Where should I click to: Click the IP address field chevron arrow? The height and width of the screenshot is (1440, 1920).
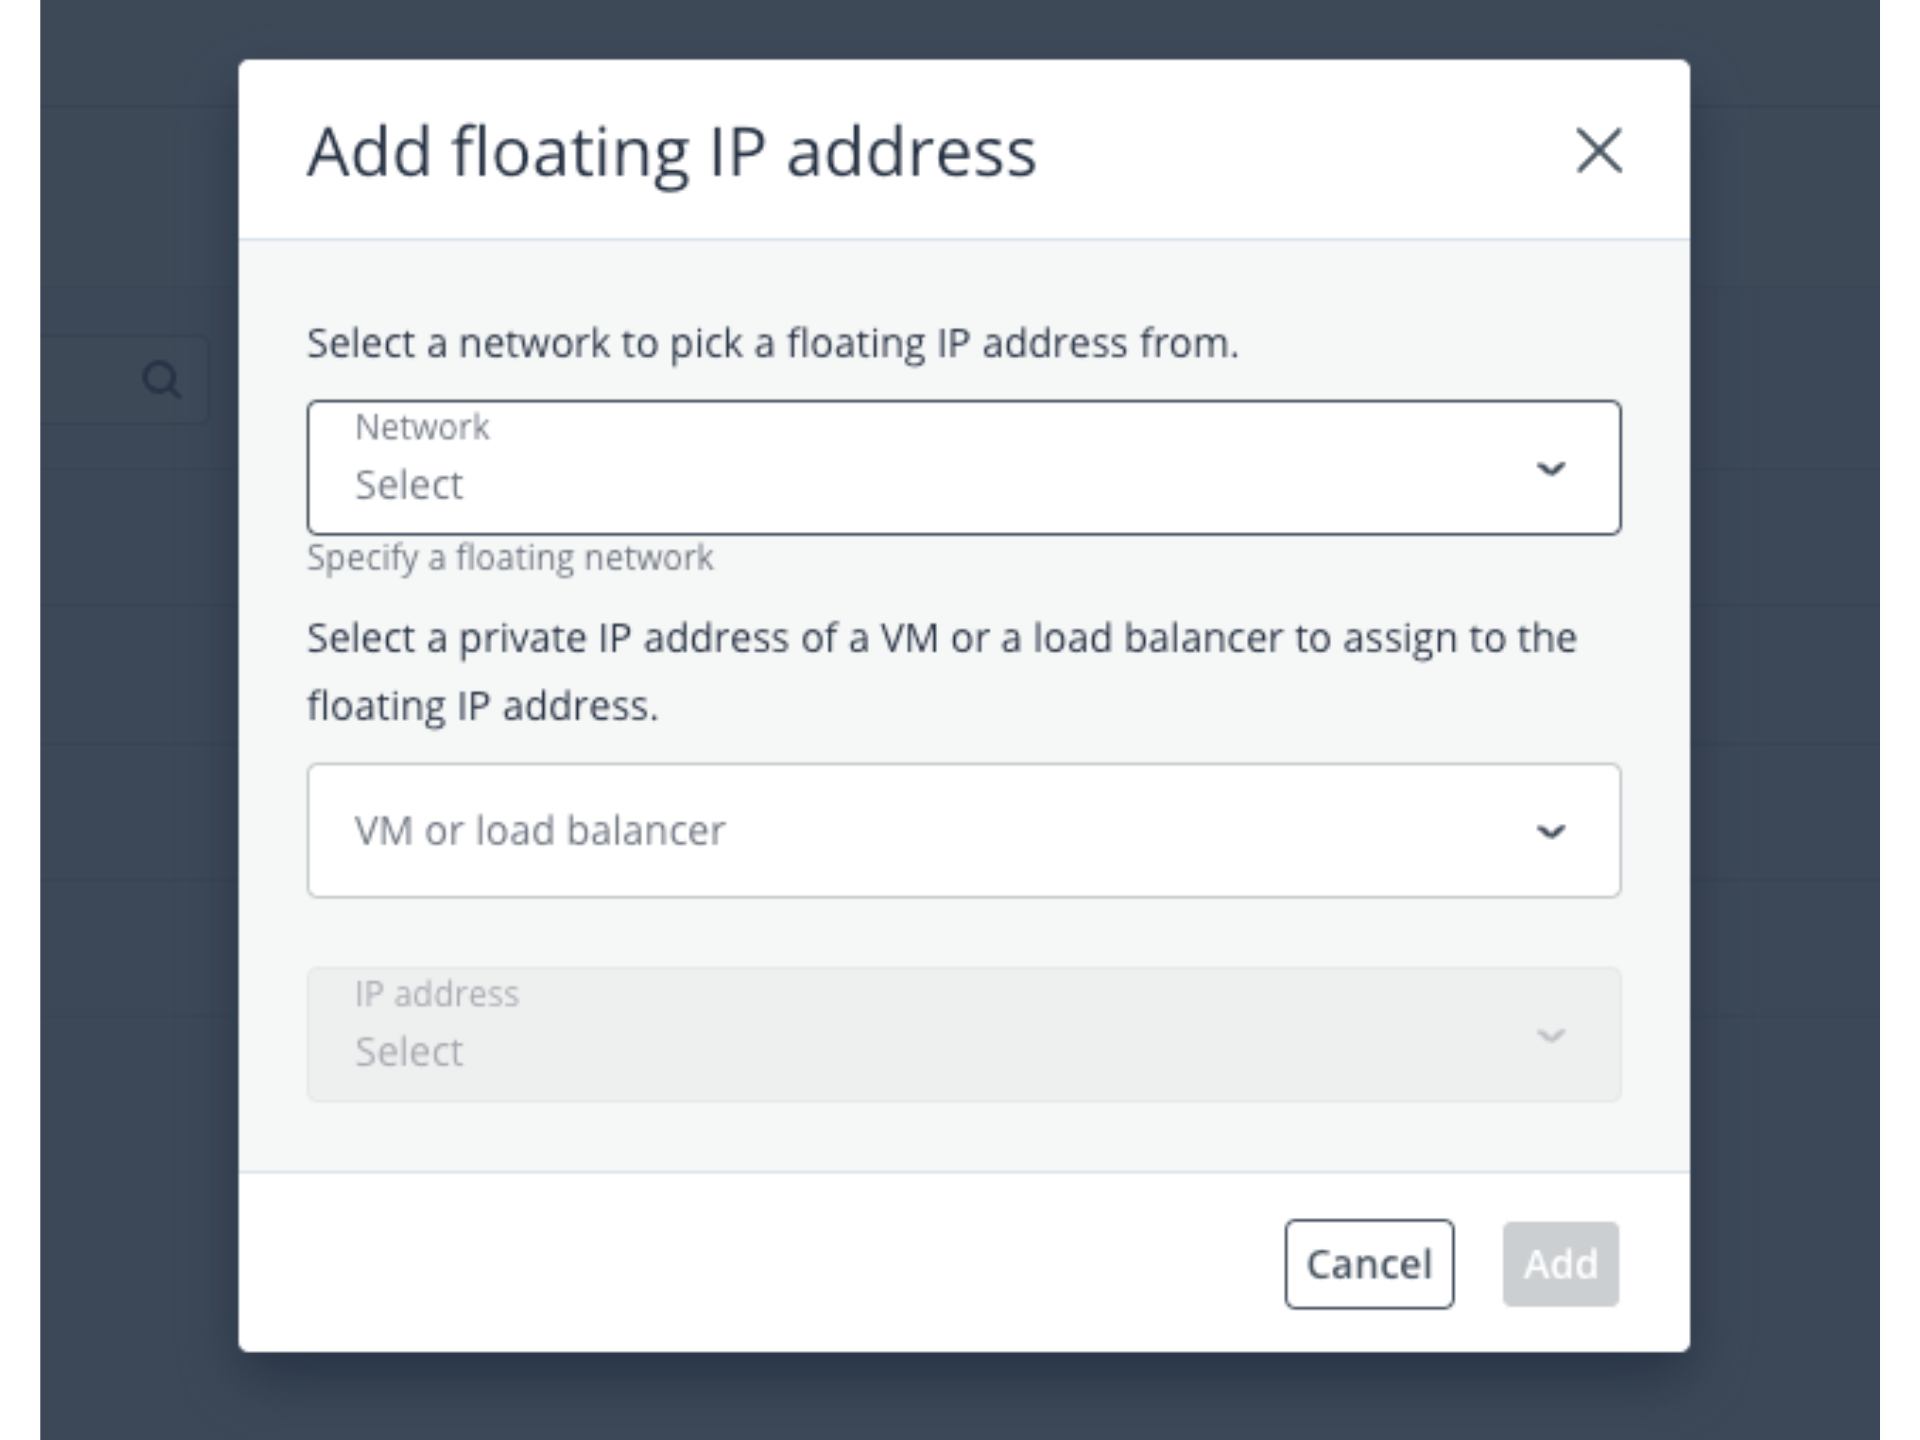tap(1550, 1035)
